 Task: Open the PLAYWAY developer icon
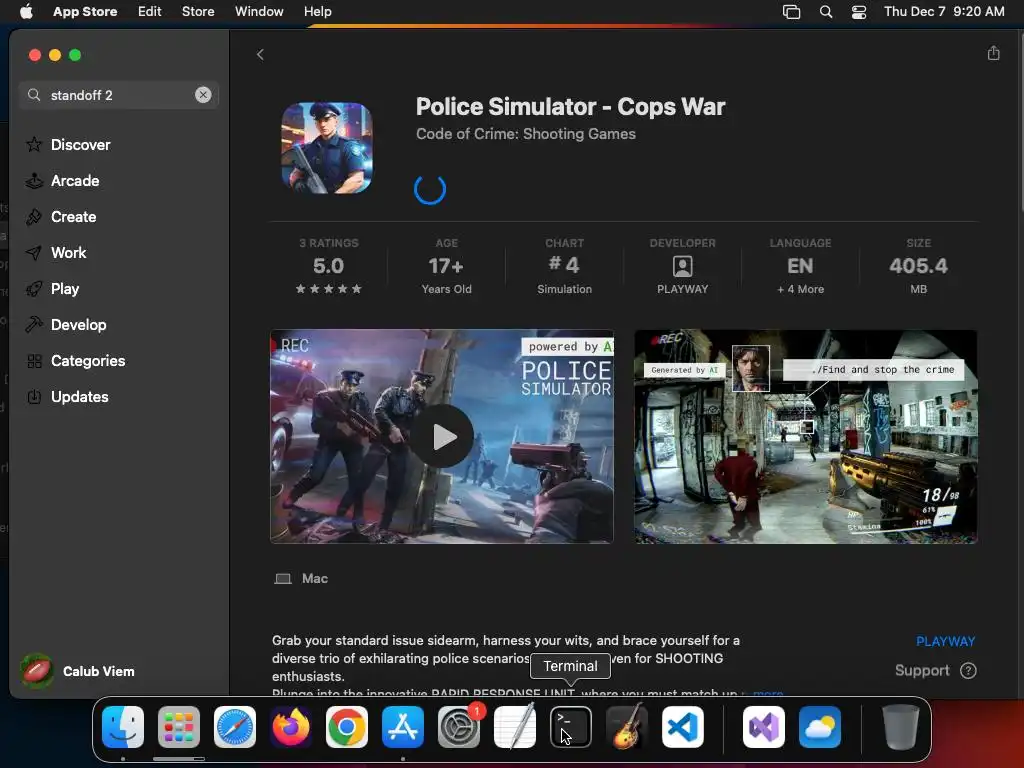pos(682,266)
